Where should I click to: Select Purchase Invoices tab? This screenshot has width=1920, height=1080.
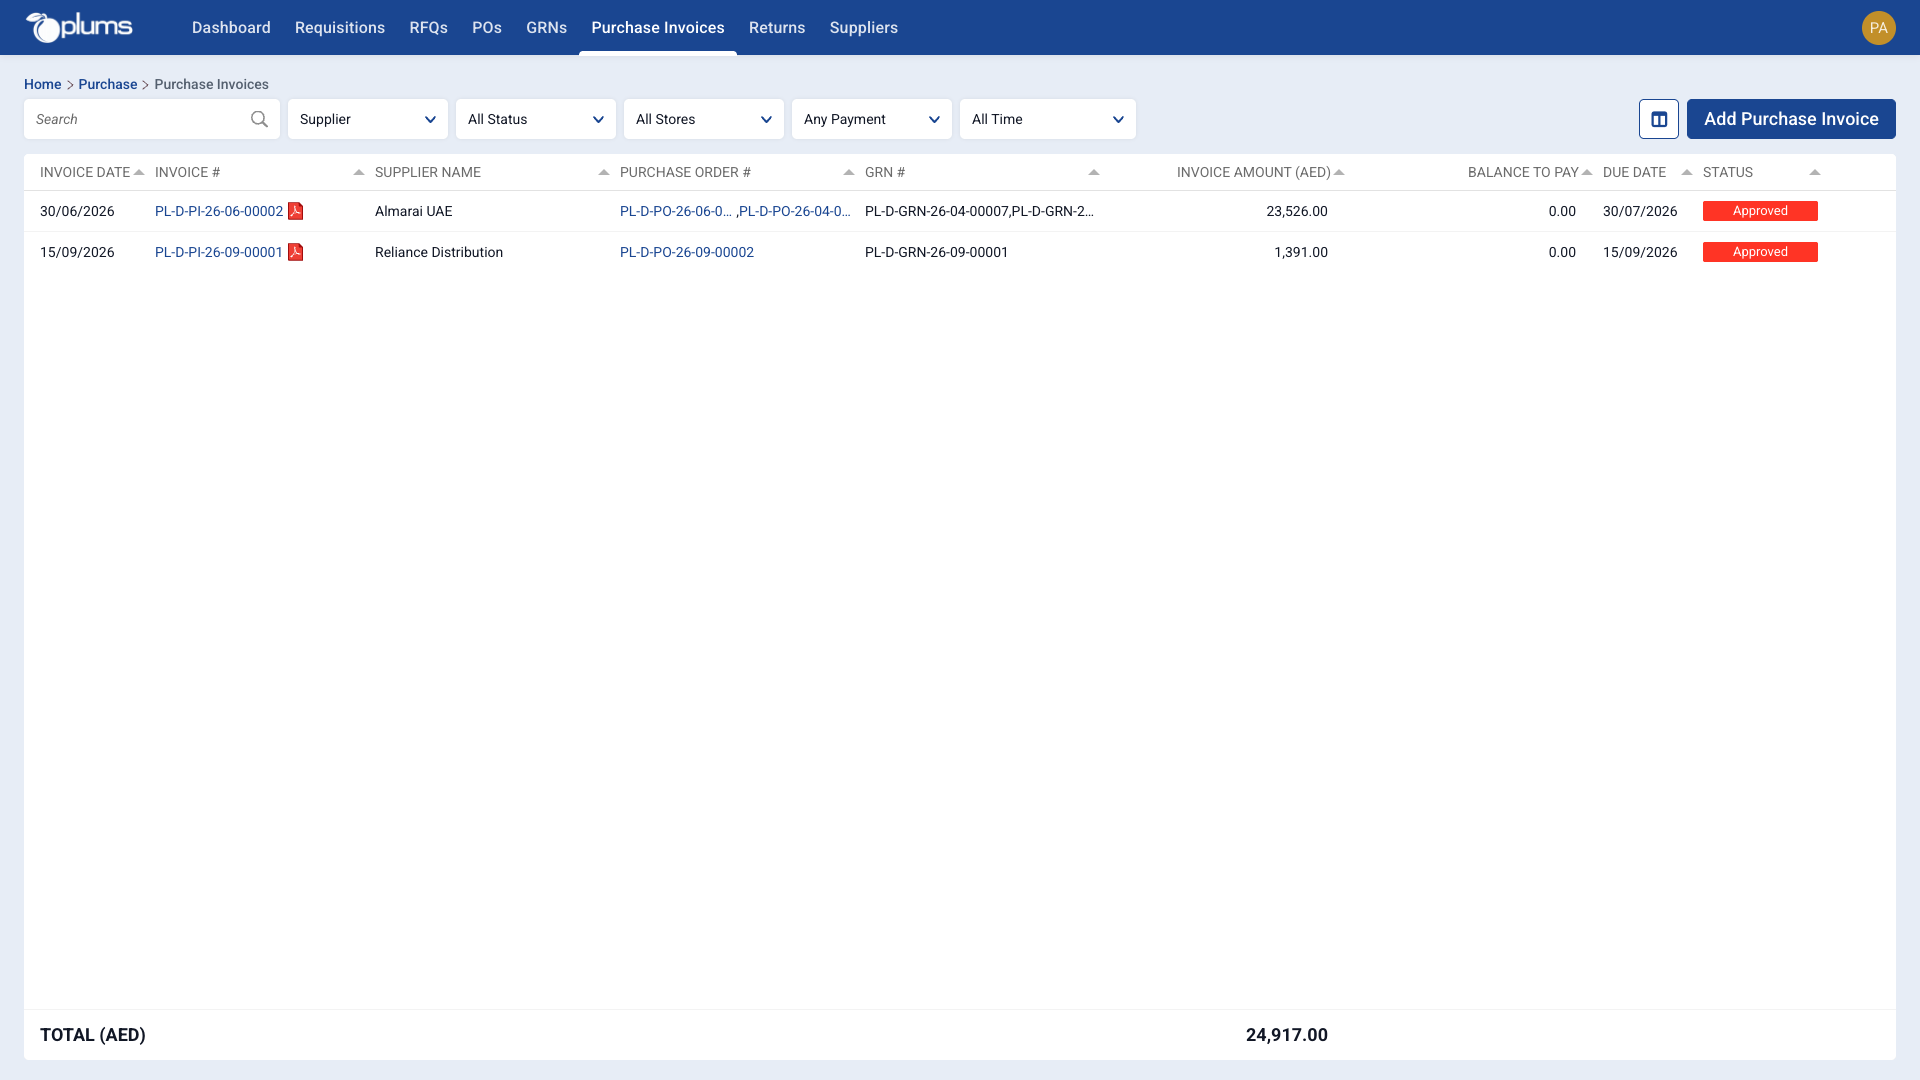tap(658, 28)
